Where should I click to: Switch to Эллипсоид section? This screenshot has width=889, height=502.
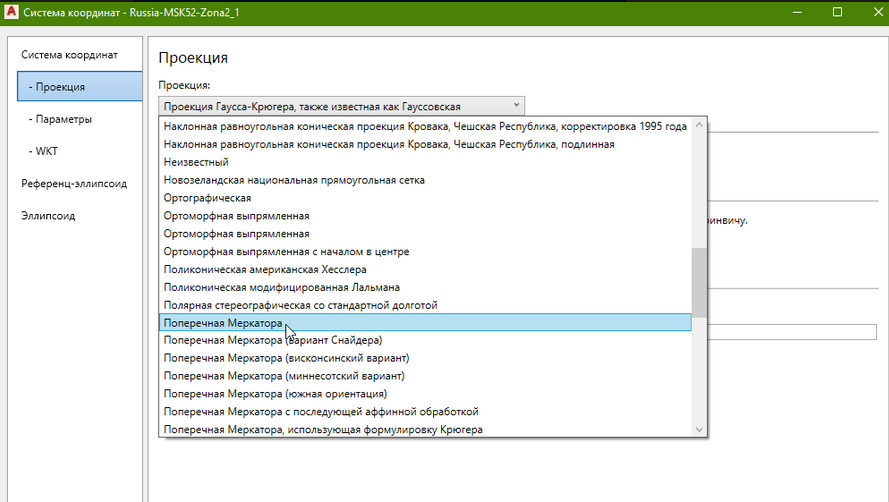pos(49,215)
